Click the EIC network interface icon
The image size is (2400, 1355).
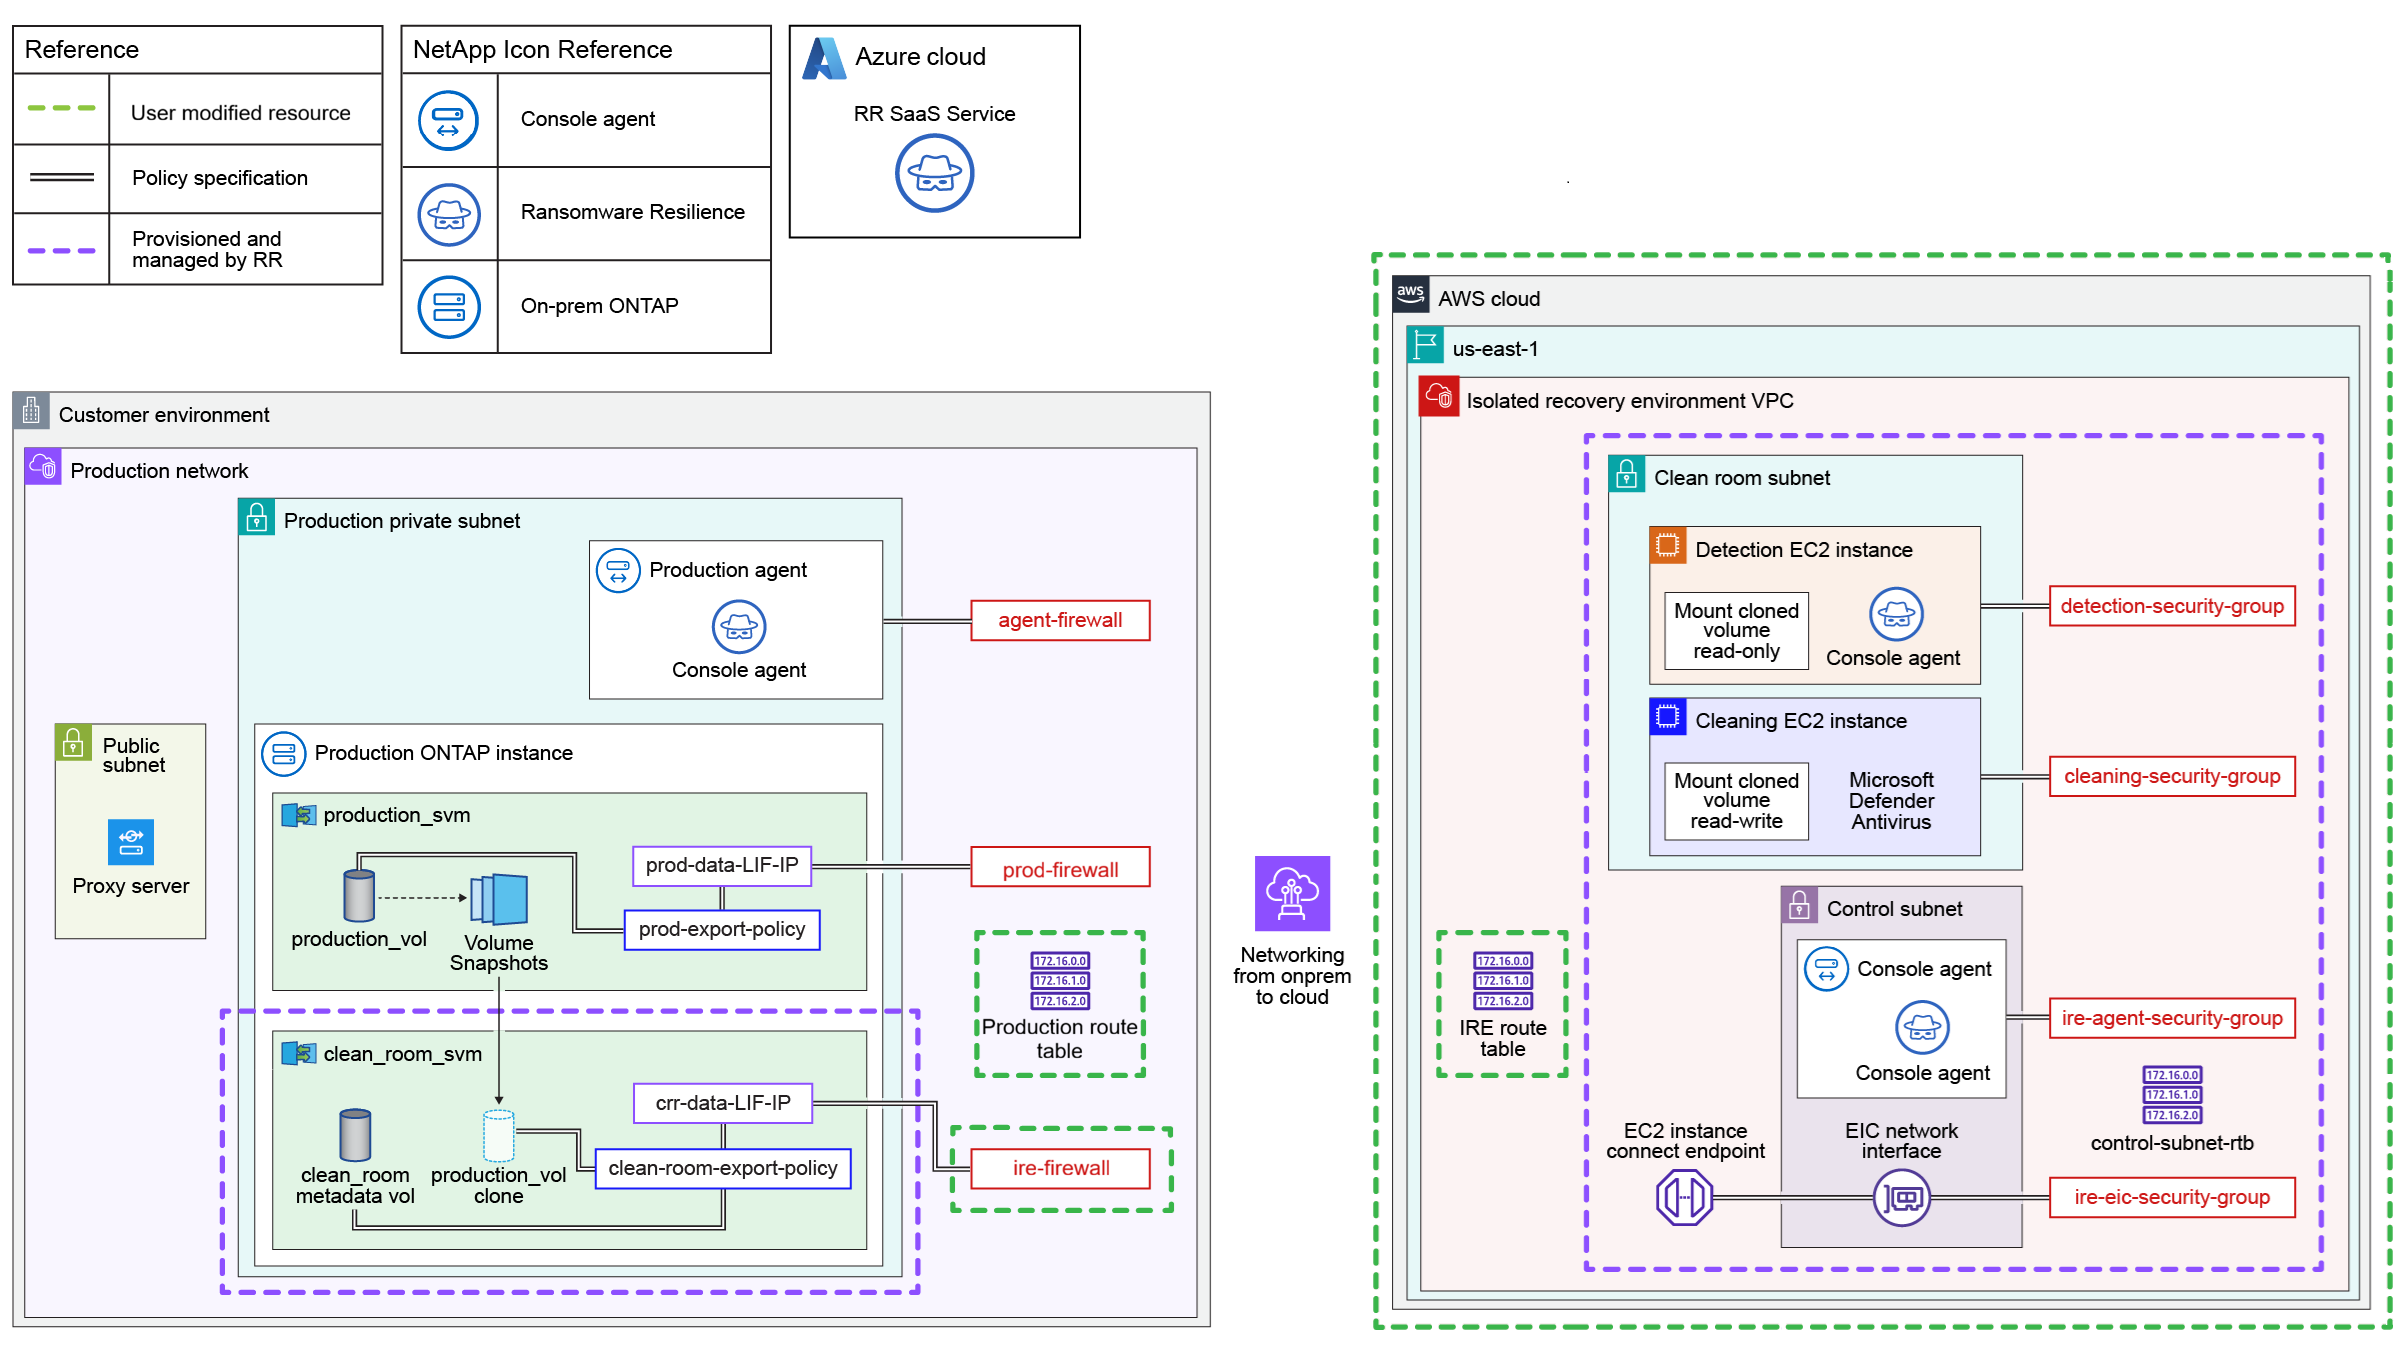click(x=1901, y=1199)
